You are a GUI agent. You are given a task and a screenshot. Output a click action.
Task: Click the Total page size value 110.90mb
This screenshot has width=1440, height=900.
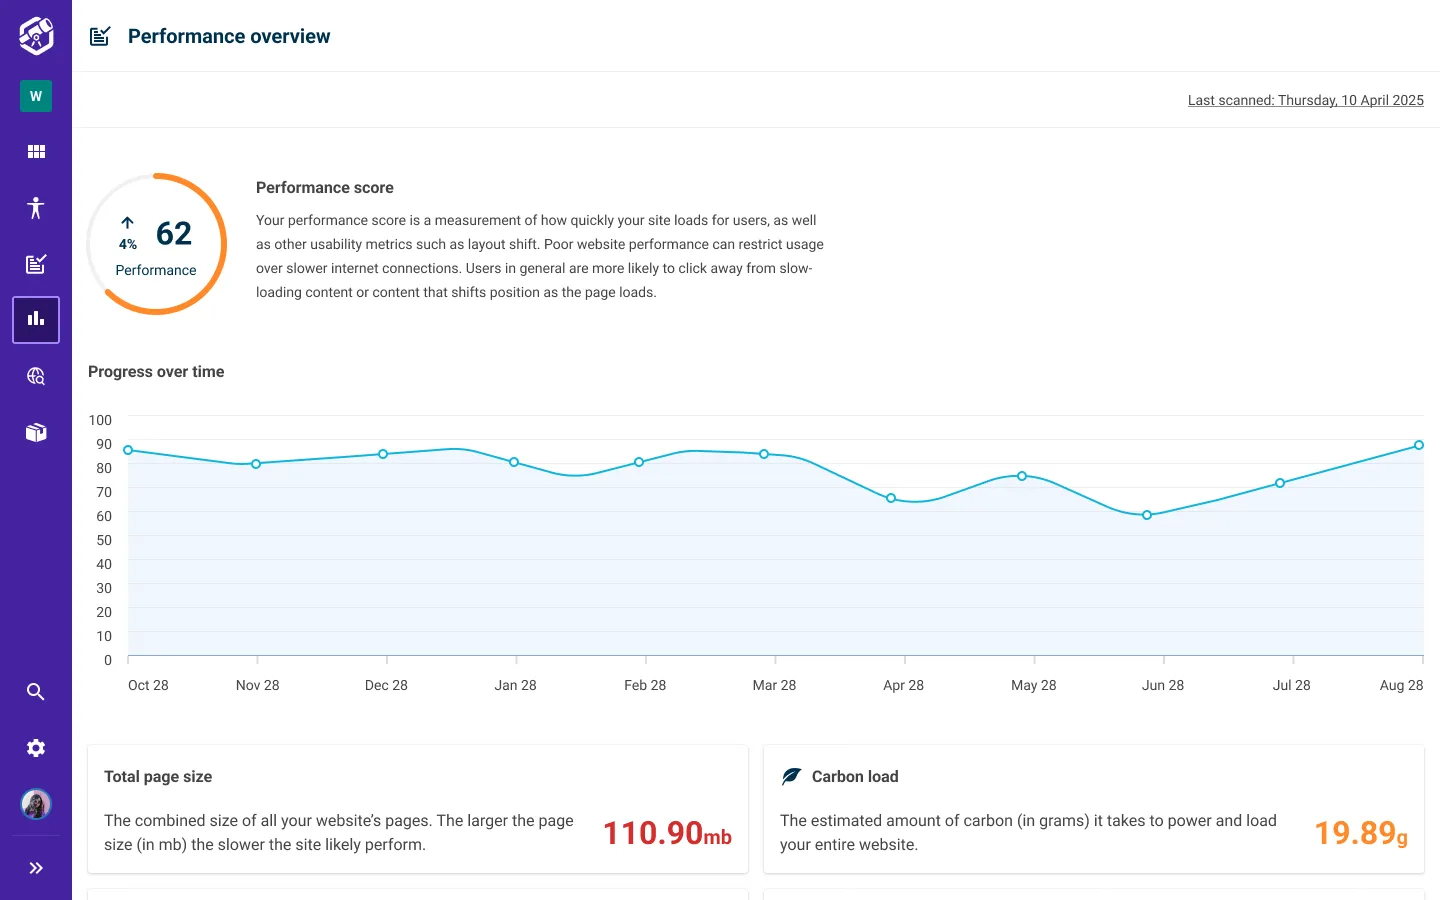pos(666,832)
